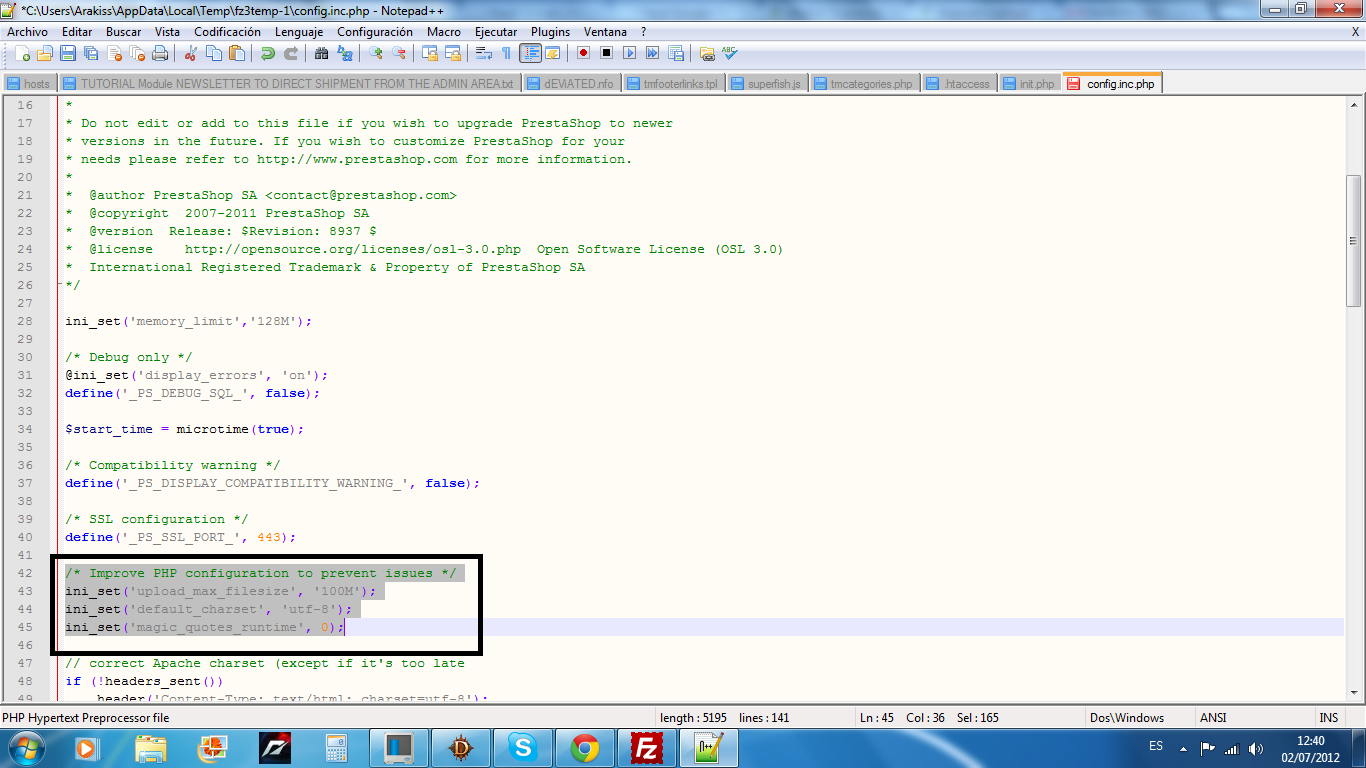The height and width of the screenshot is (768, 1366).
Task: Click the Open file toolbar icon
Action: [x=44, y=53]
